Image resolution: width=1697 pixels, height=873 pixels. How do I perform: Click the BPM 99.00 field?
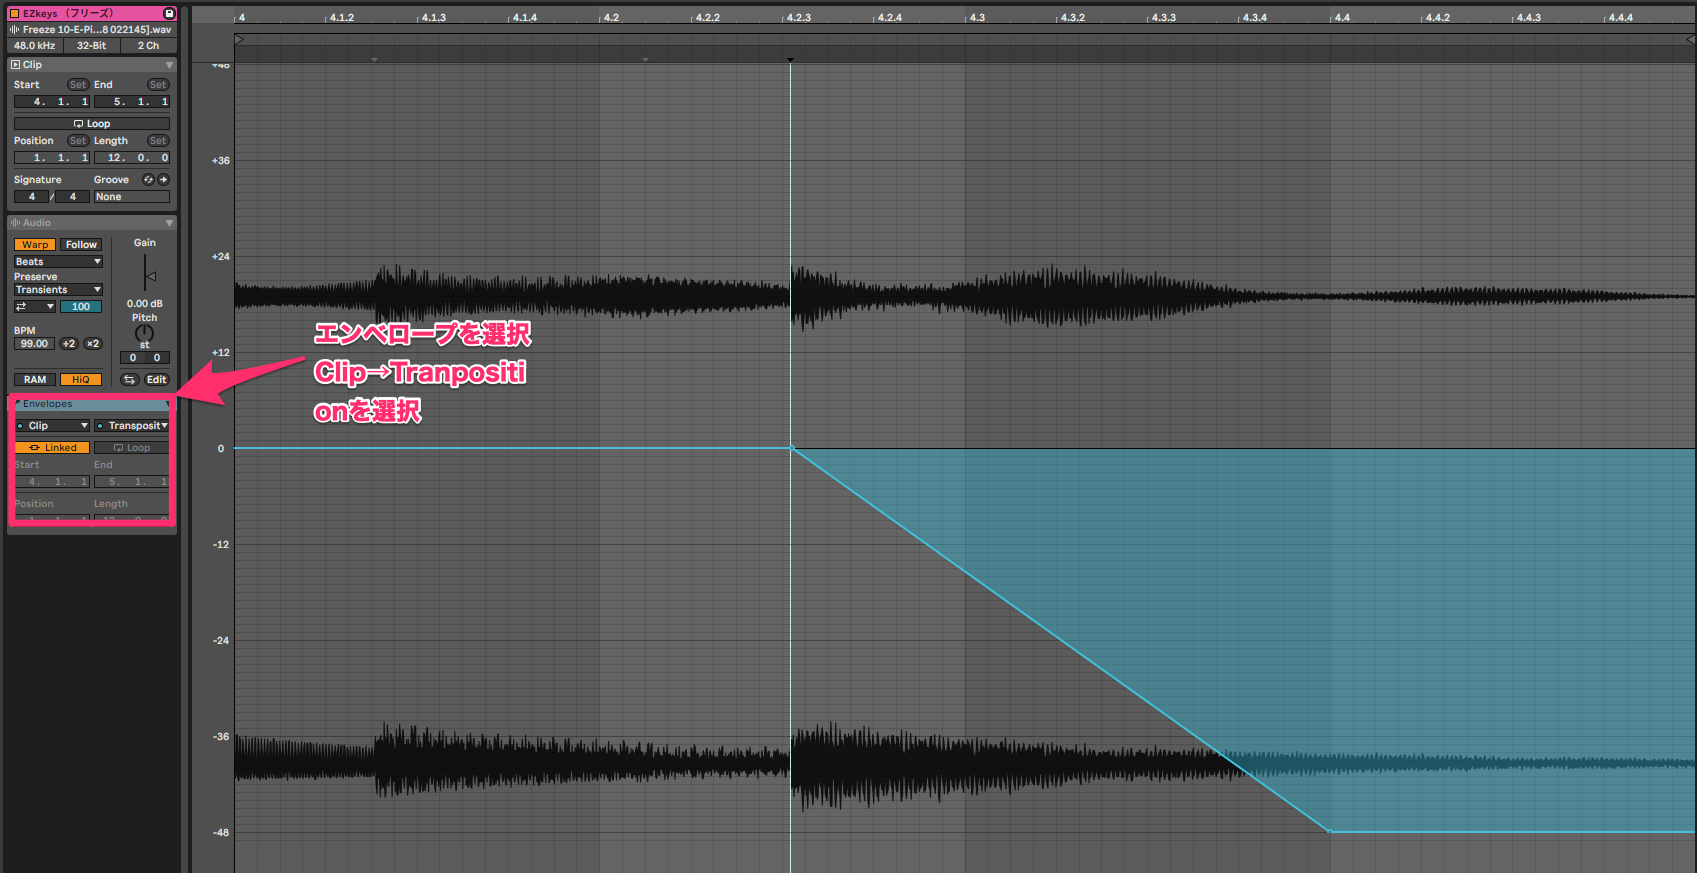[34, 344]
